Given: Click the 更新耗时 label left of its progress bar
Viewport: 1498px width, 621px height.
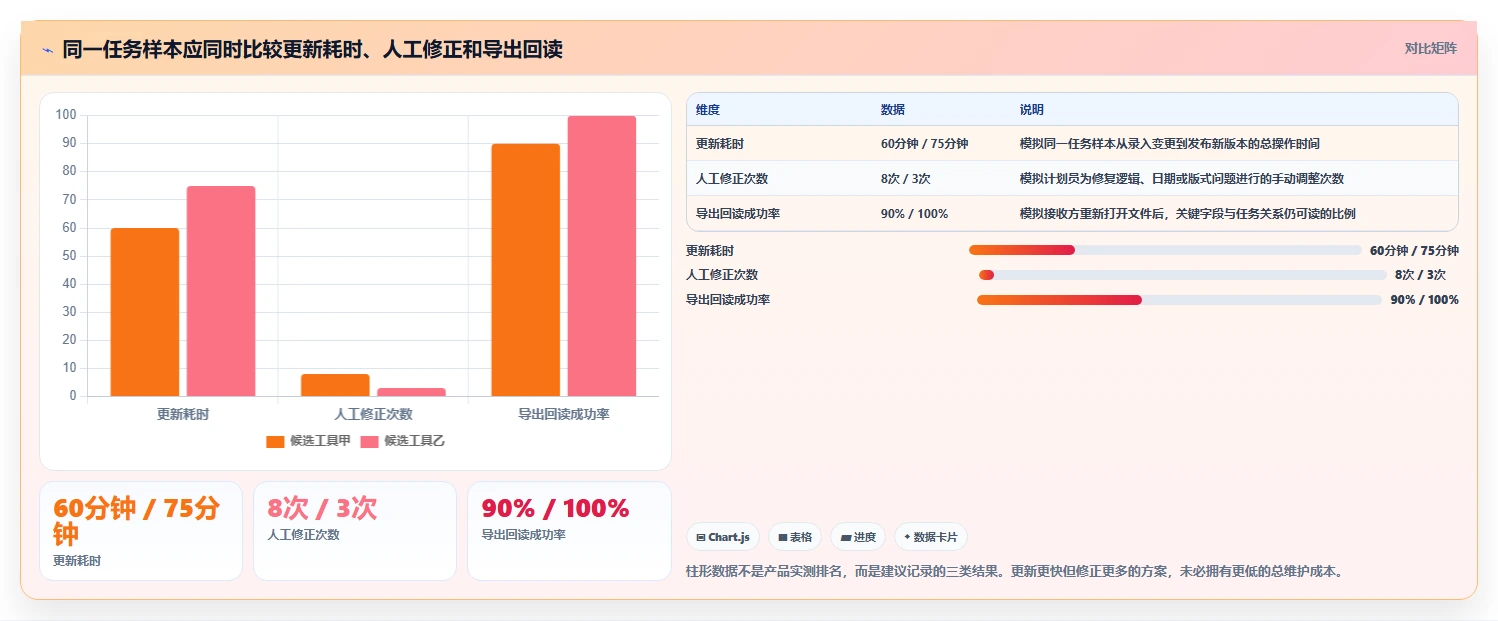Looking at the screenshot, I should (x=710, y=250).
